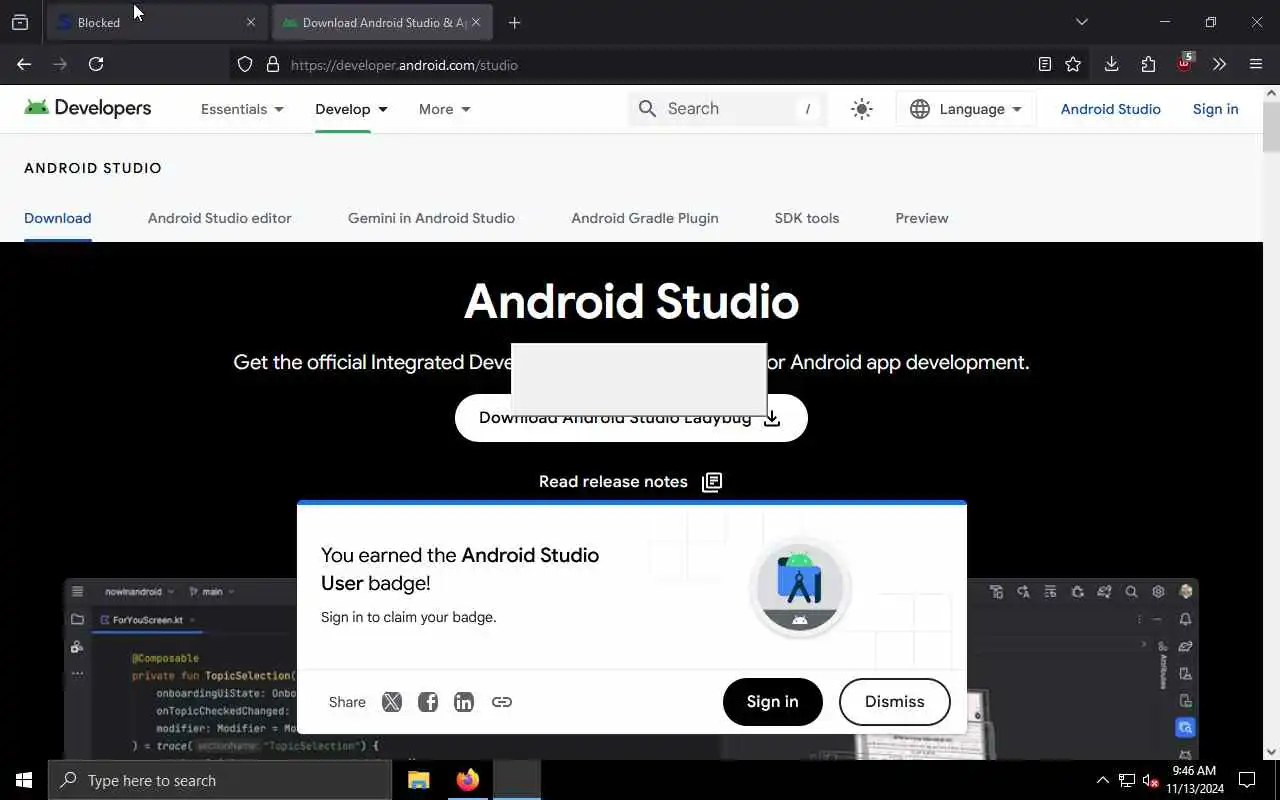Close the Blocked tab
This screenshot has height=800, width=1280.
point(251,22)
